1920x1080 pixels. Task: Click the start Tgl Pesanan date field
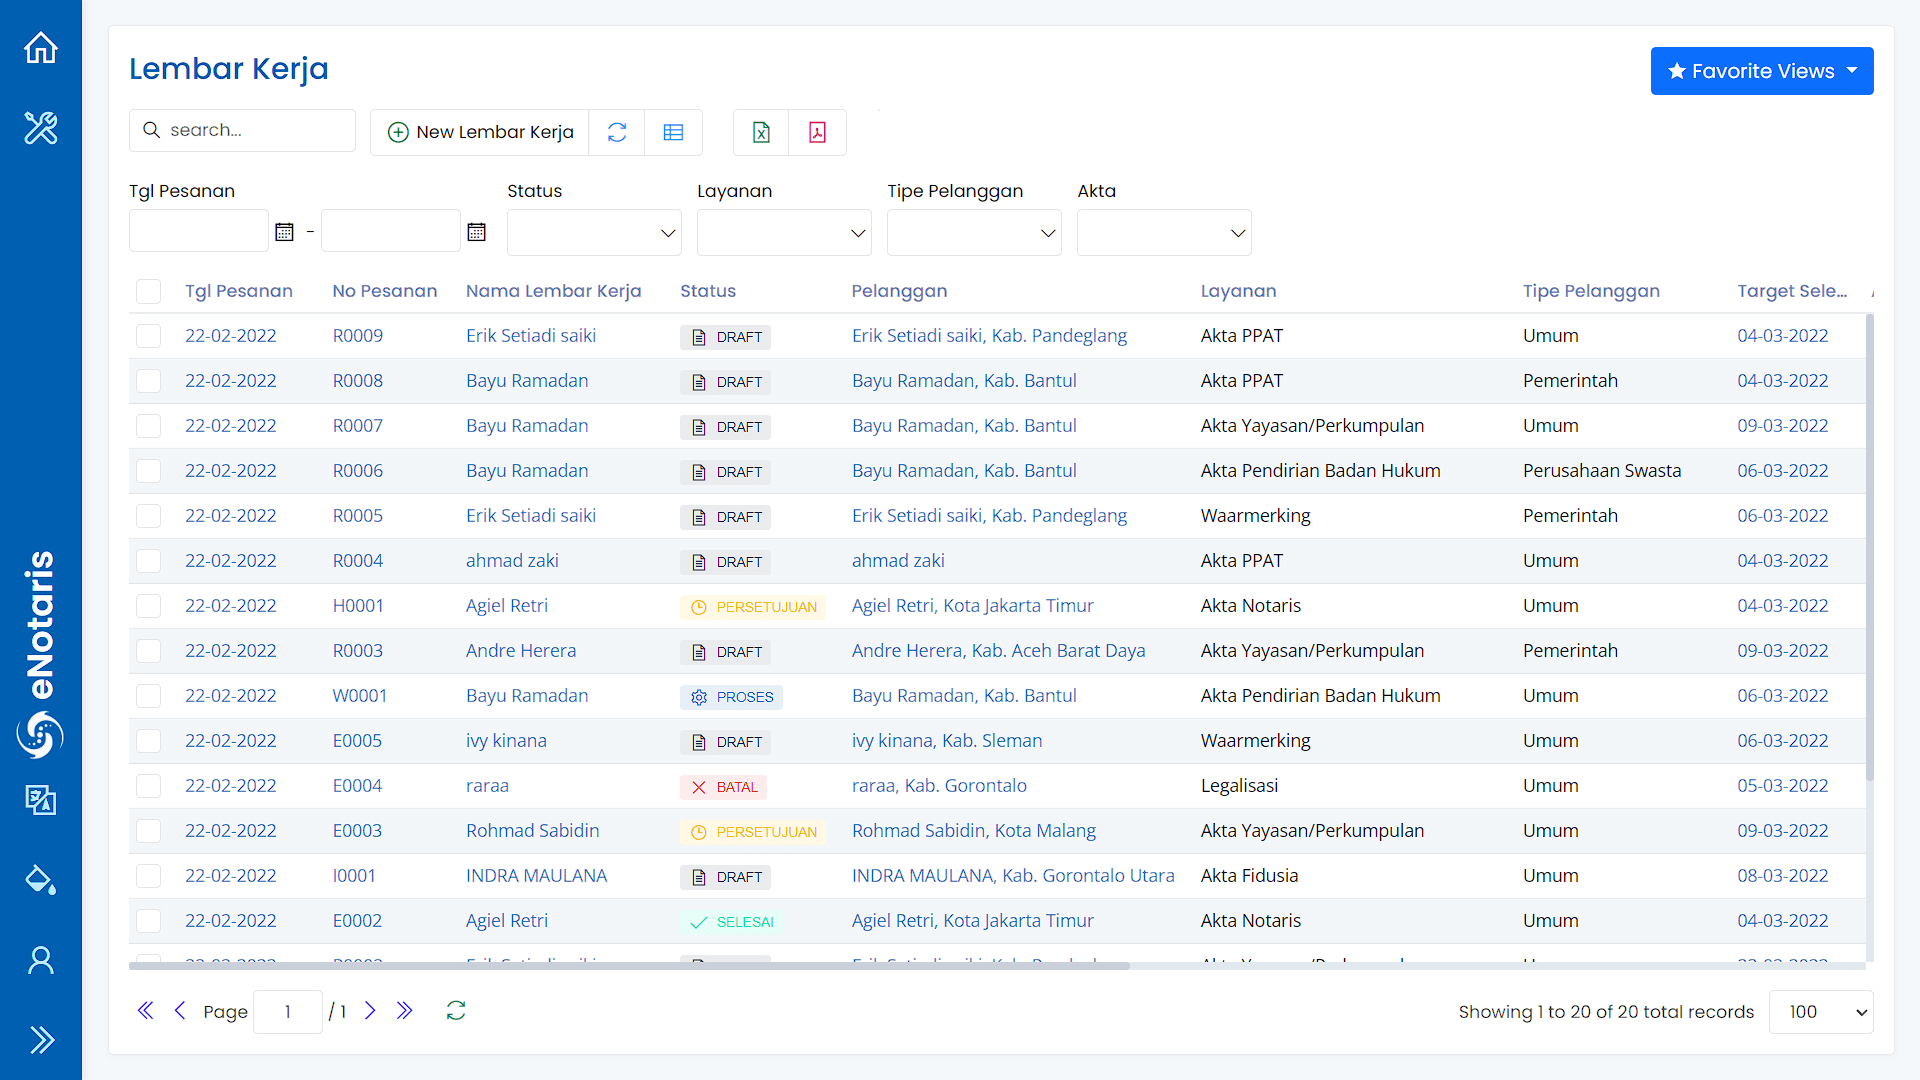click(x=199, y=231)
